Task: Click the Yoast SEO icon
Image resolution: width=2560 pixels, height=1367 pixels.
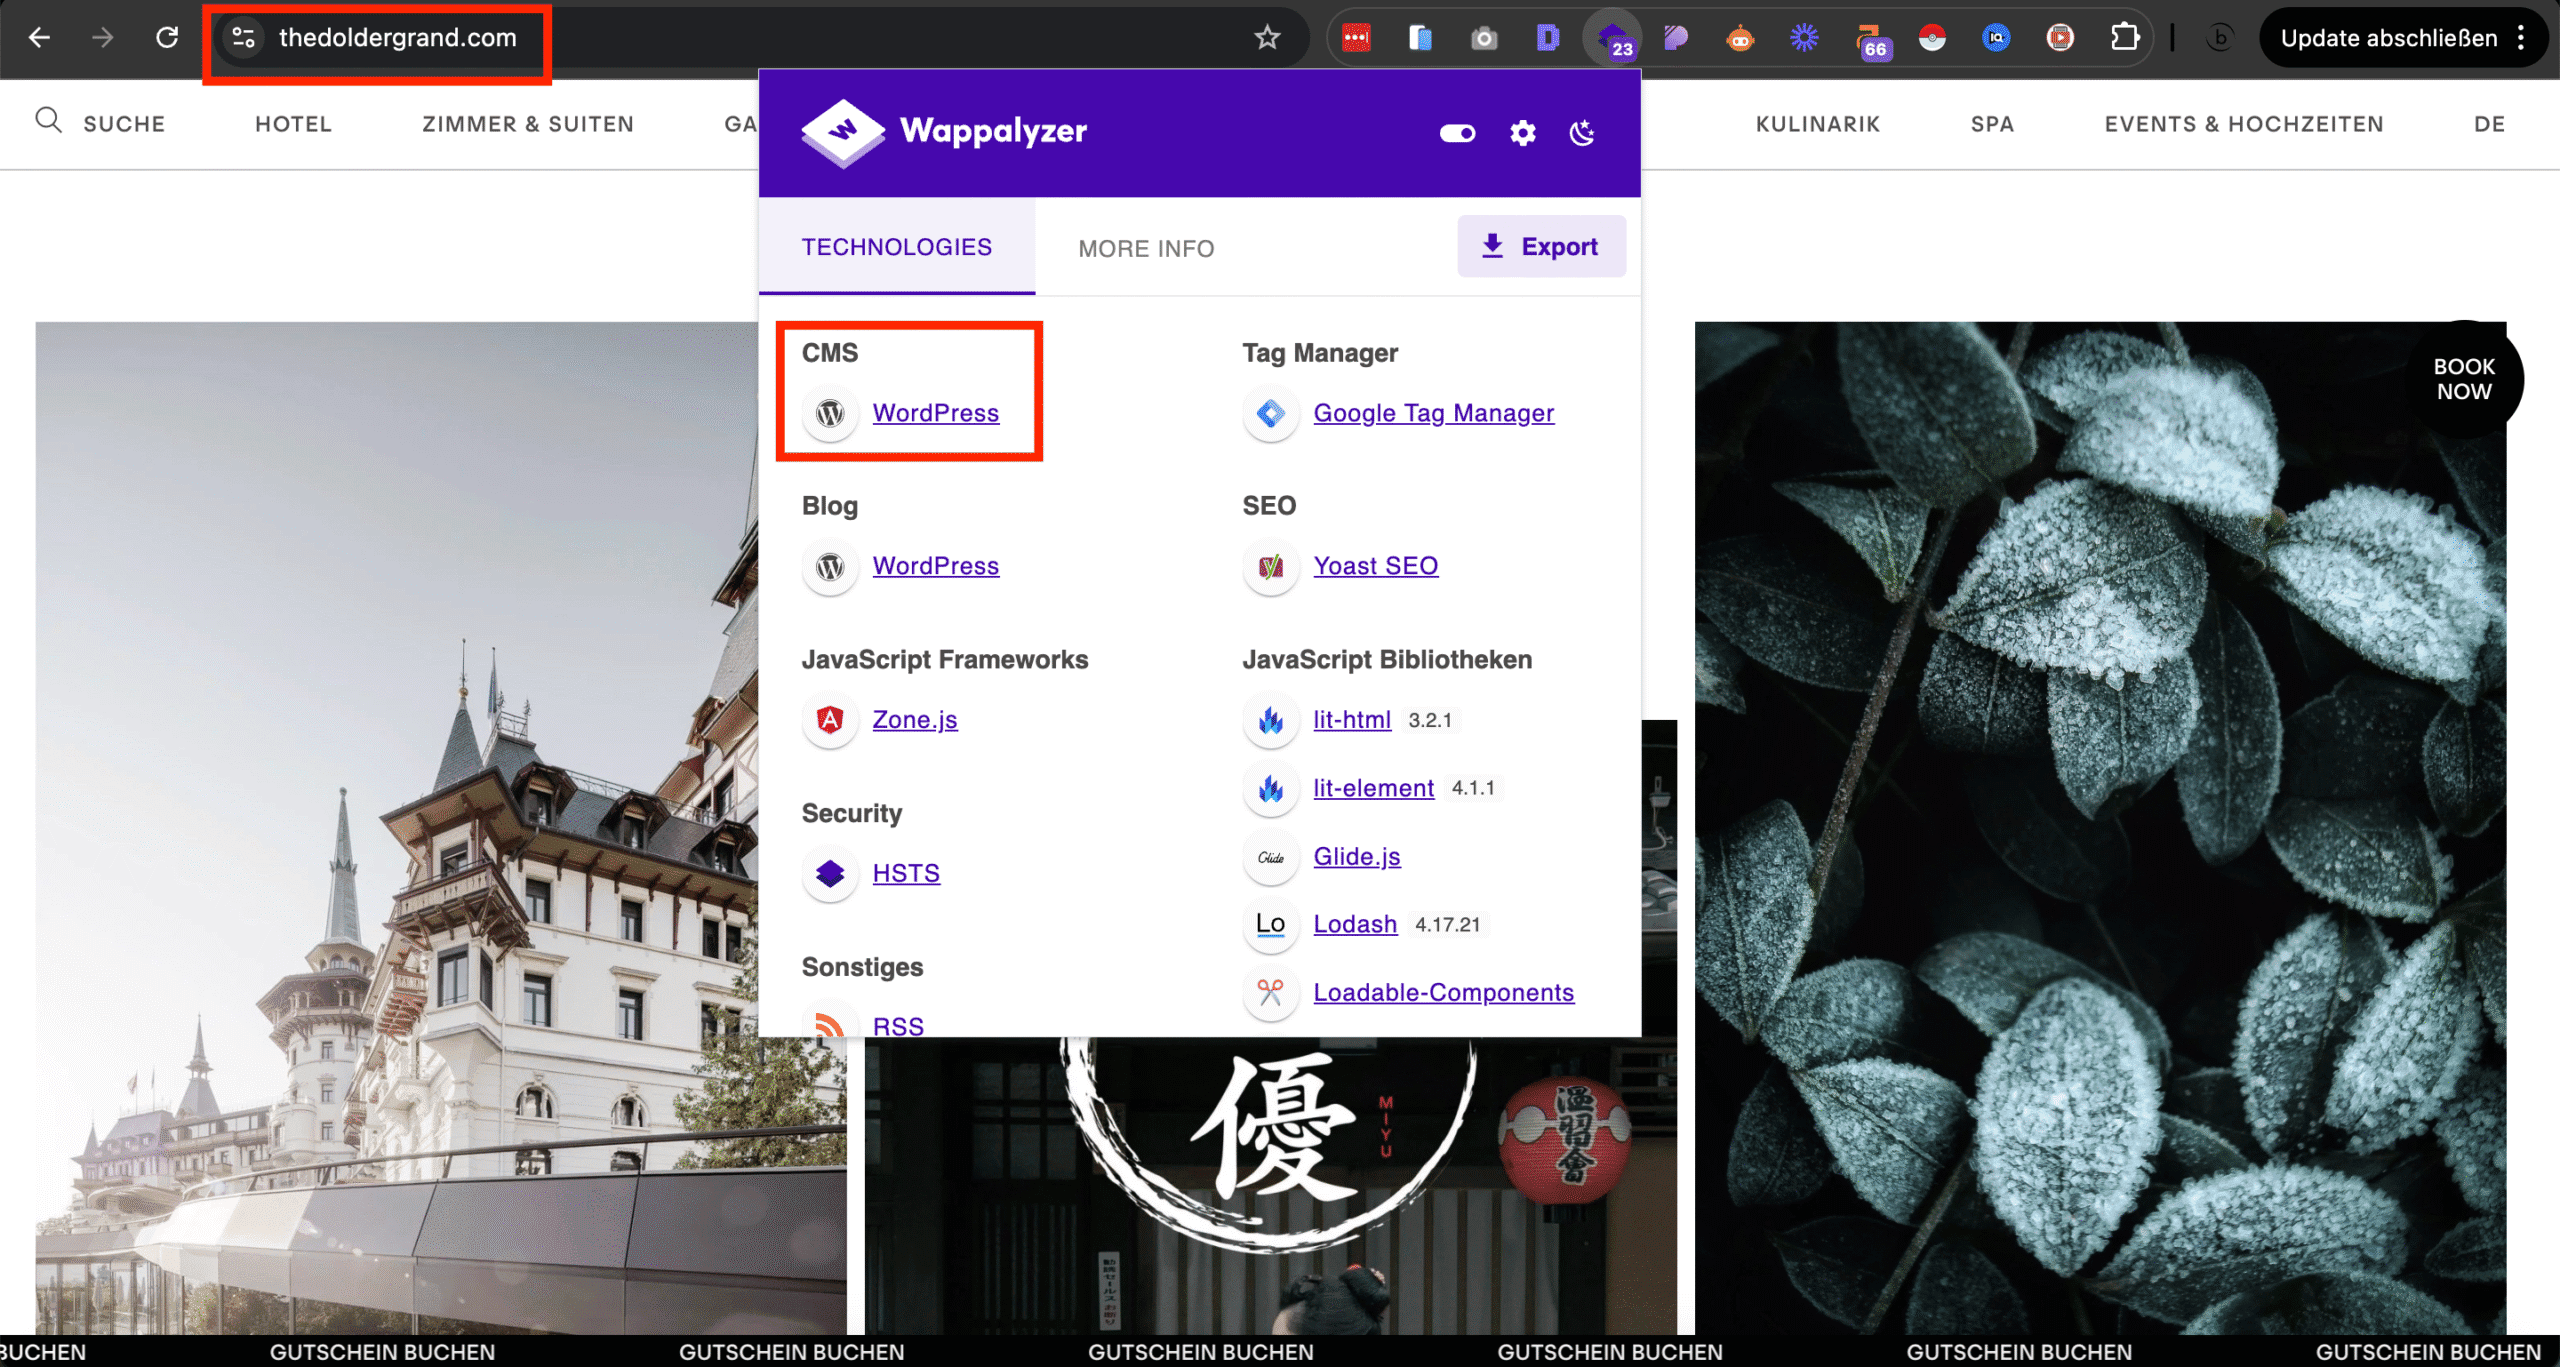Action: click(1271, 567)
